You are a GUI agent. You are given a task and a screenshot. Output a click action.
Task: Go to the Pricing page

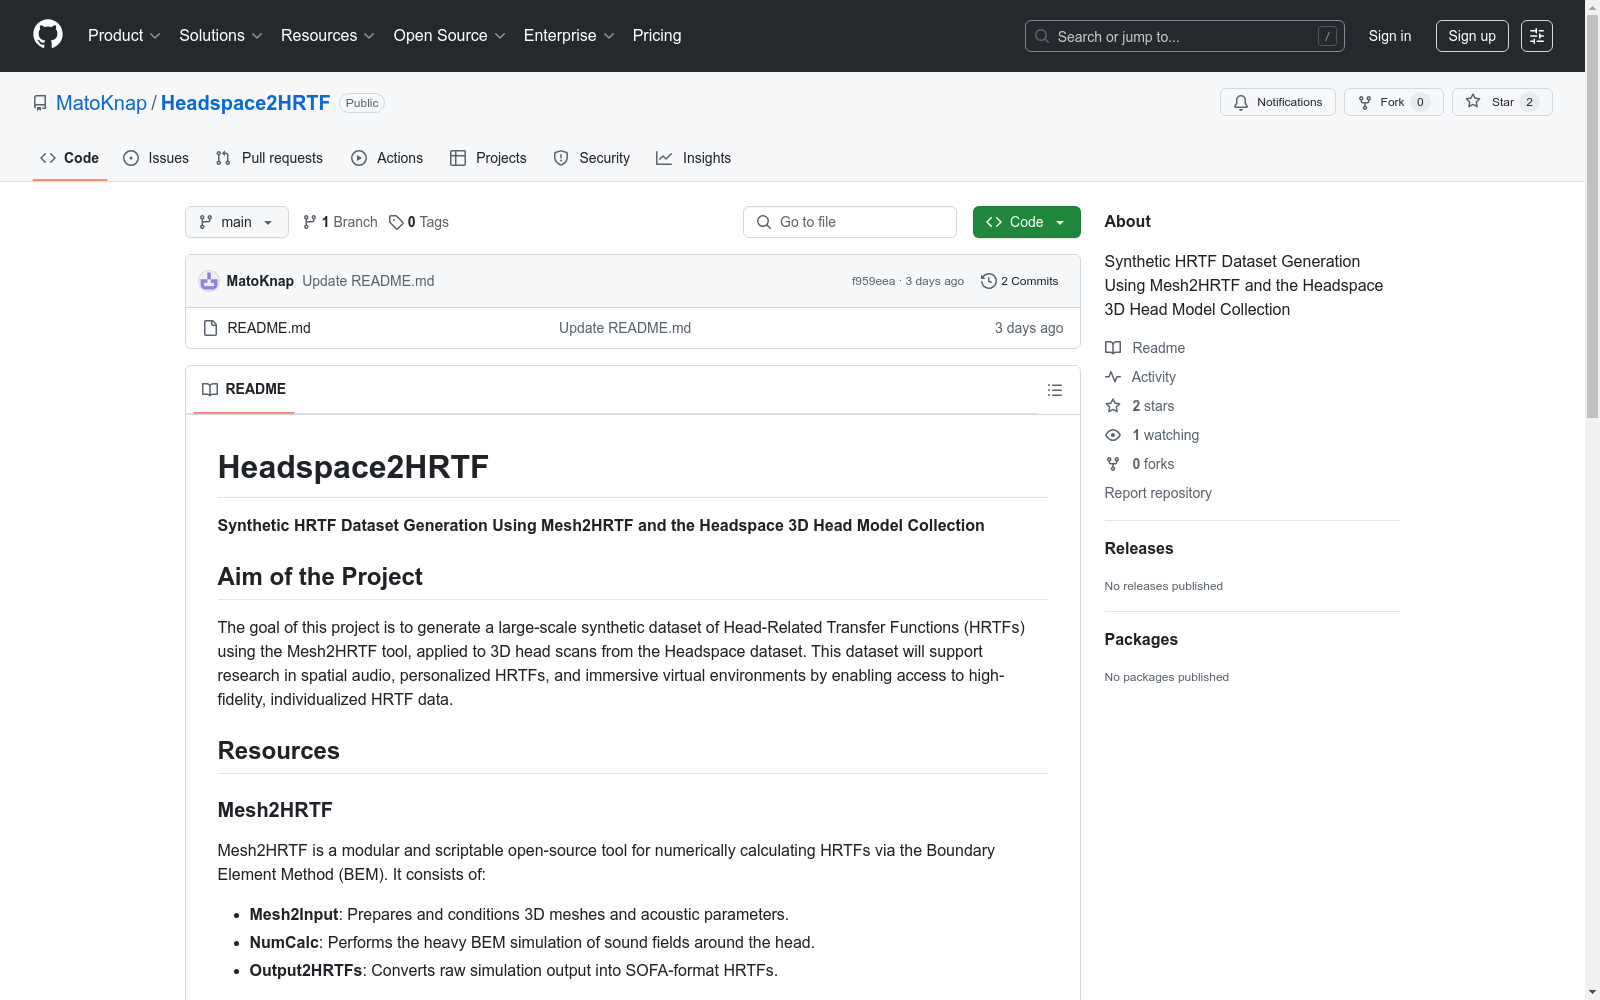(657, 36)
